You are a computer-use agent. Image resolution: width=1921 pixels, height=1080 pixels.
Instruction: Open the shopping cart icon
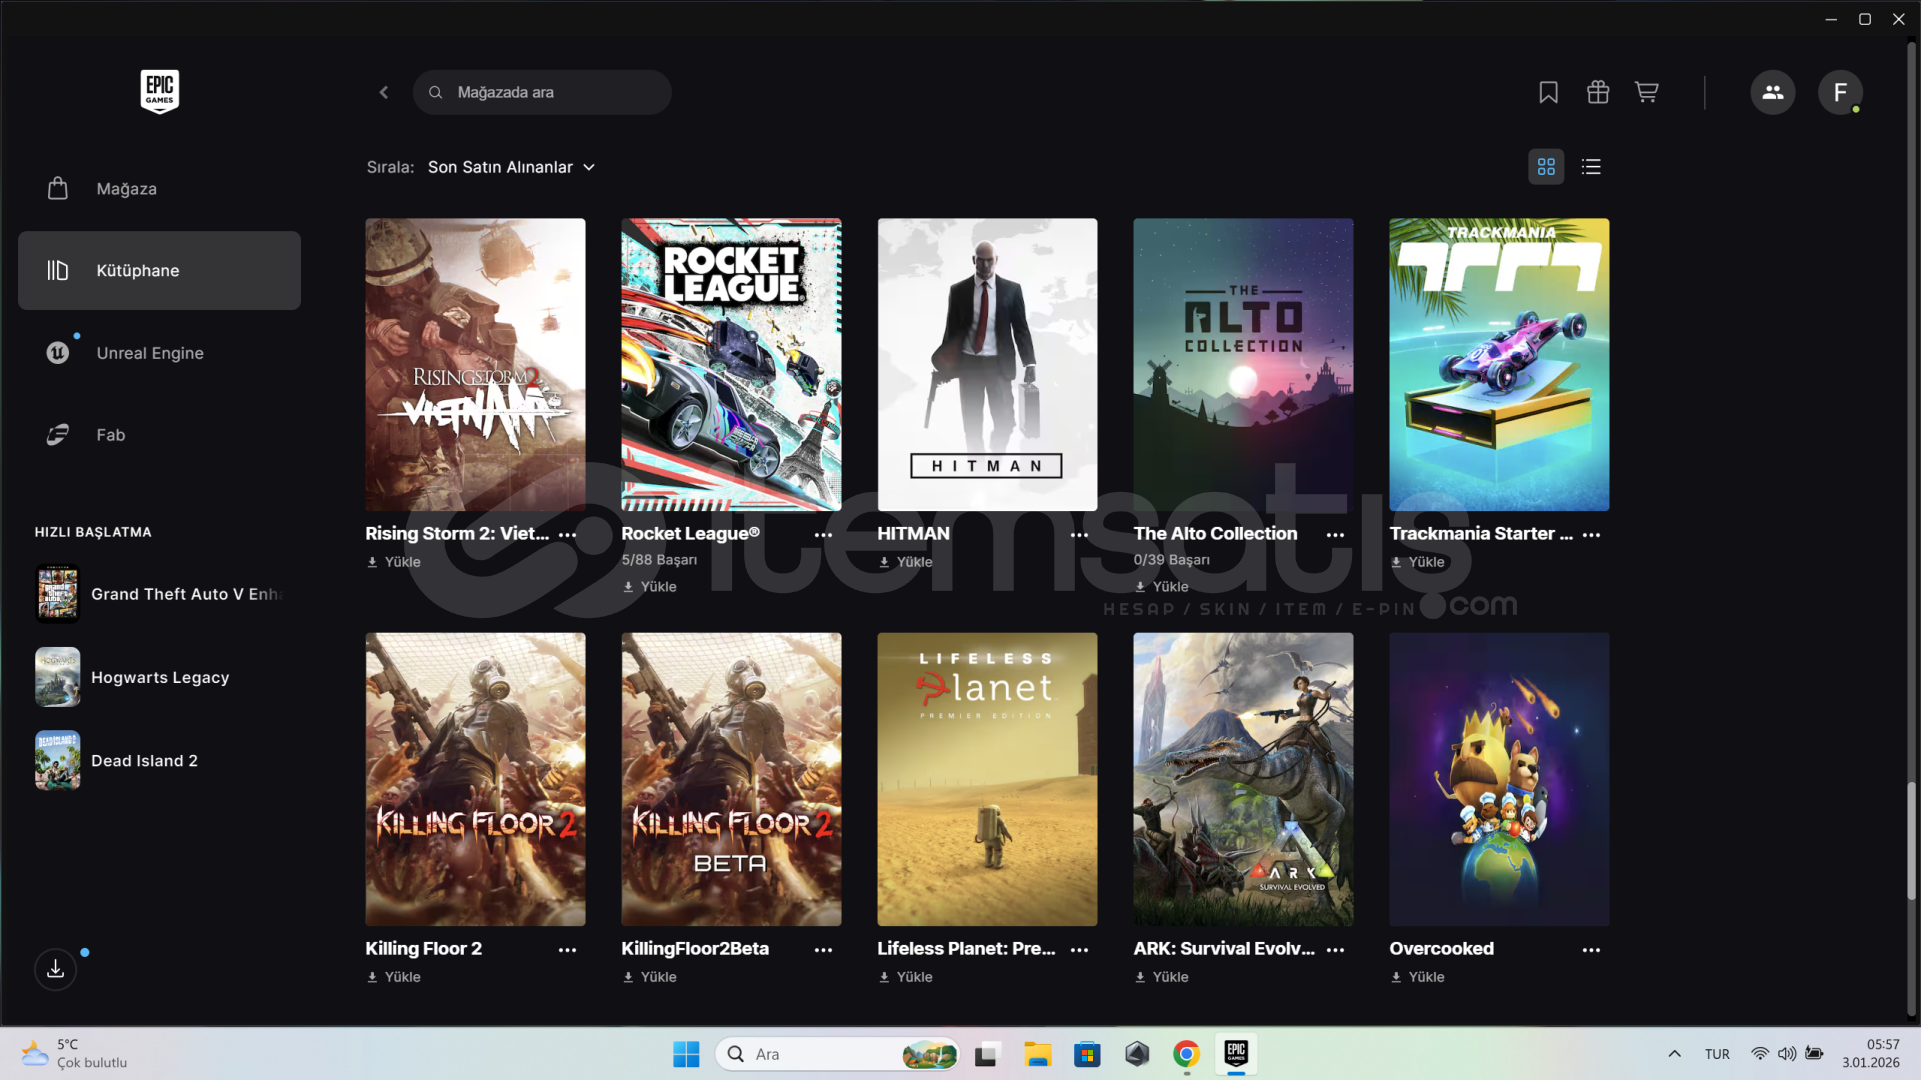(x=1646, y=92)
